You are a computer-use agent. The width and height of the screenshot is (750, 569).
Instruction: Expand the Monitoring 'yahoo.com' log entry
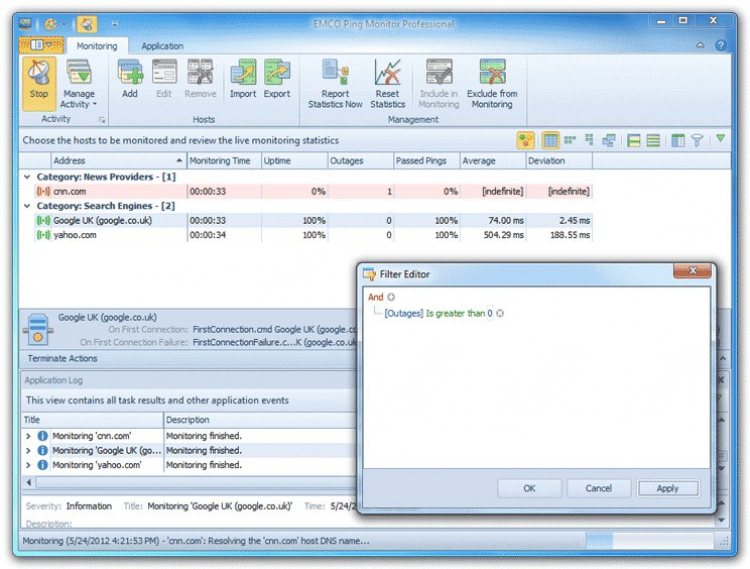point(28,465)
